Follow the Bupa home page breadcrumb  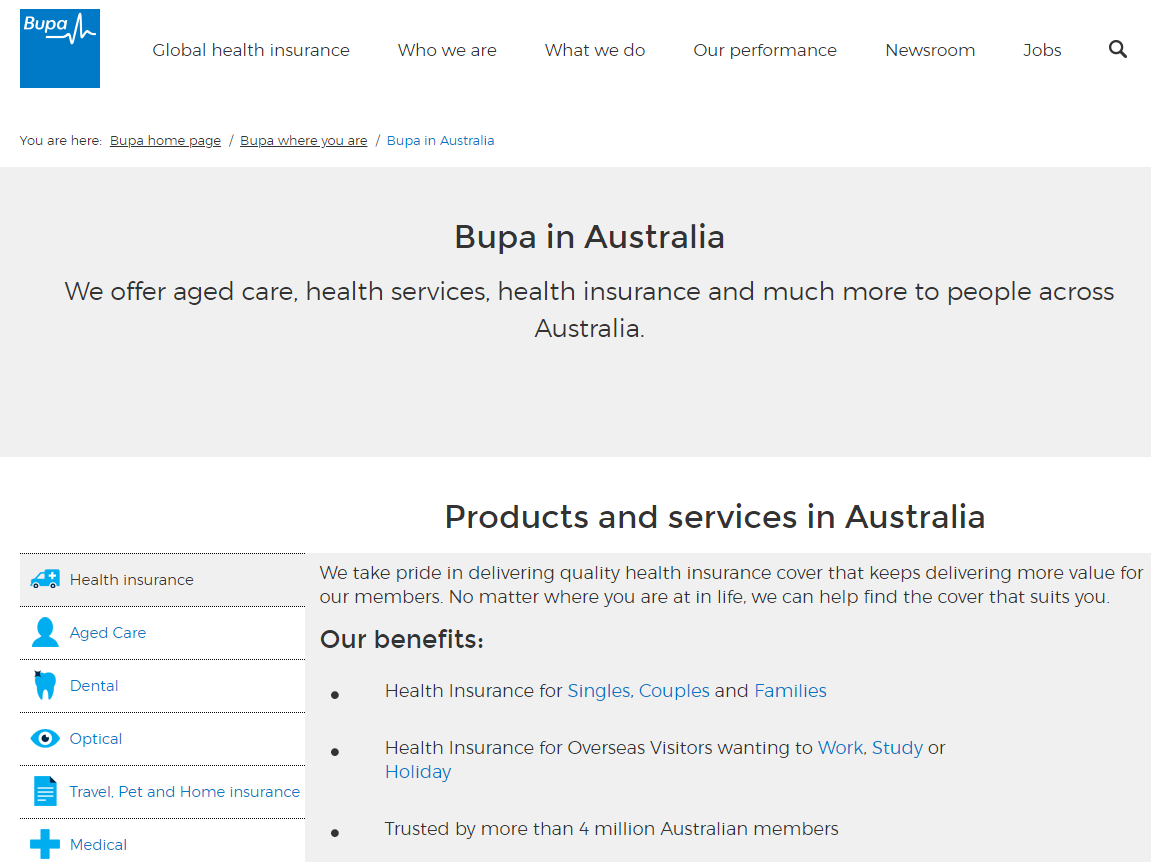tap(165, 141)
